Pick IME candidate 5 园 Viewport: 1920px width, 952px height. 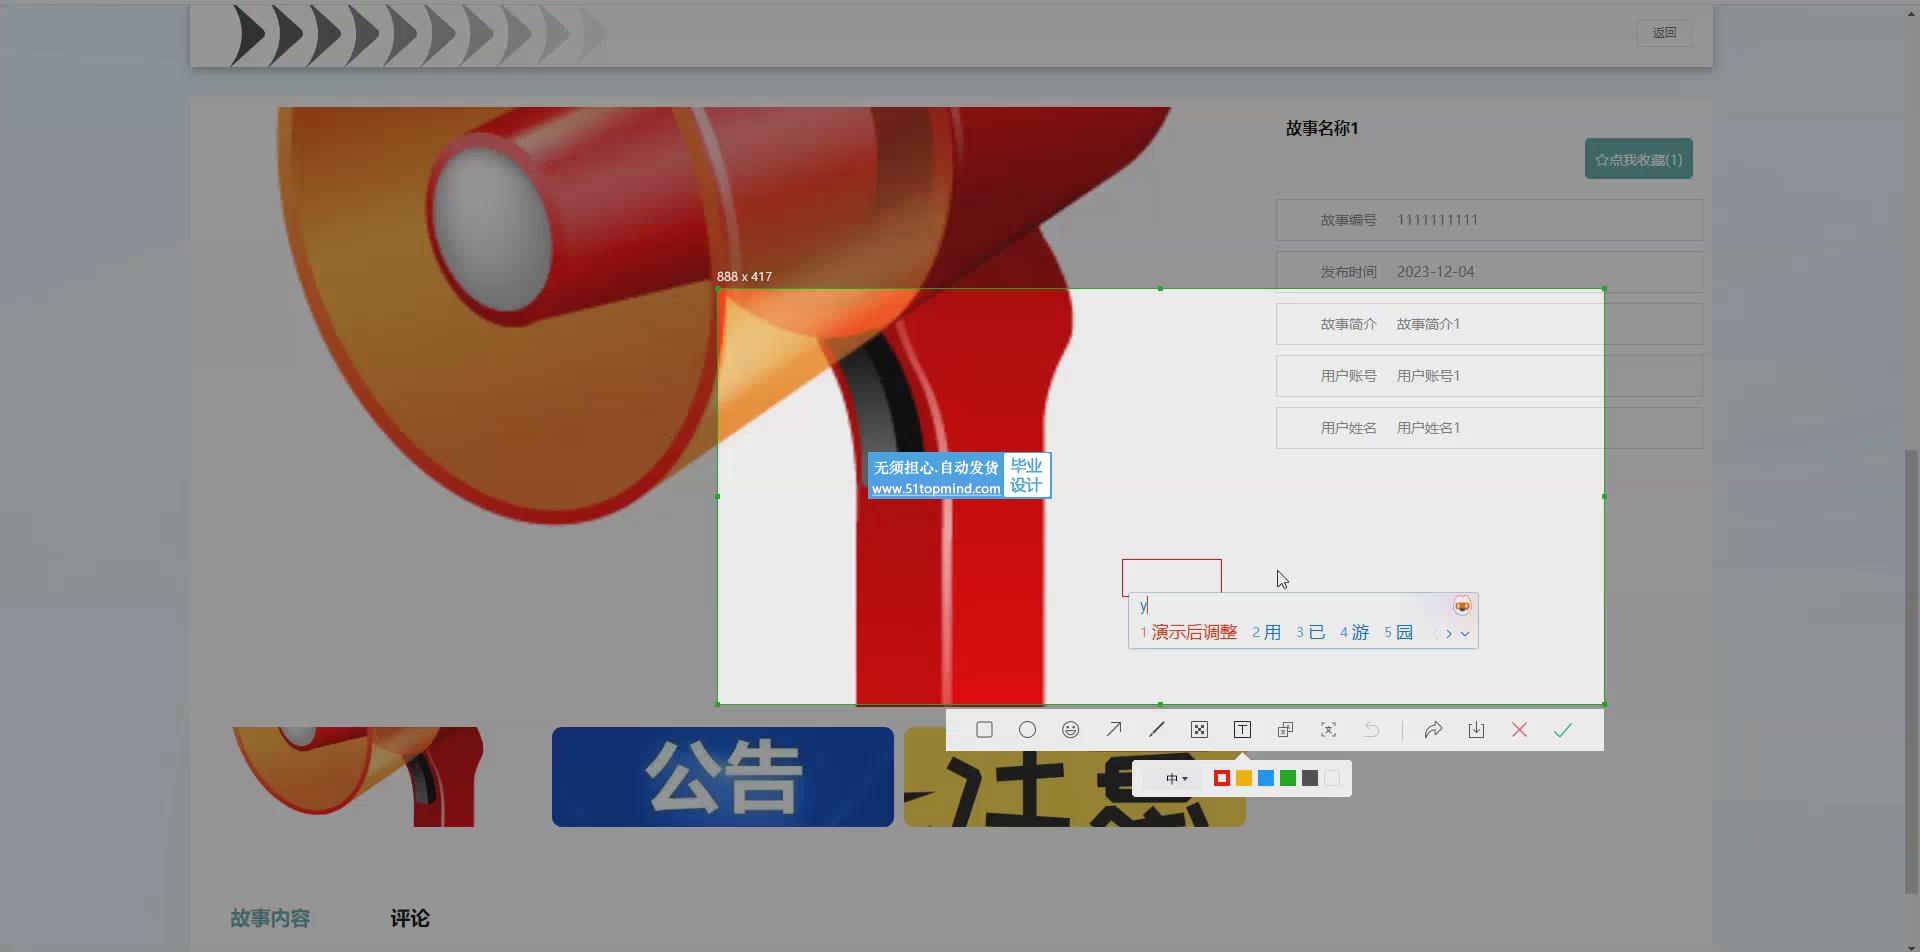click(1398, 632)
